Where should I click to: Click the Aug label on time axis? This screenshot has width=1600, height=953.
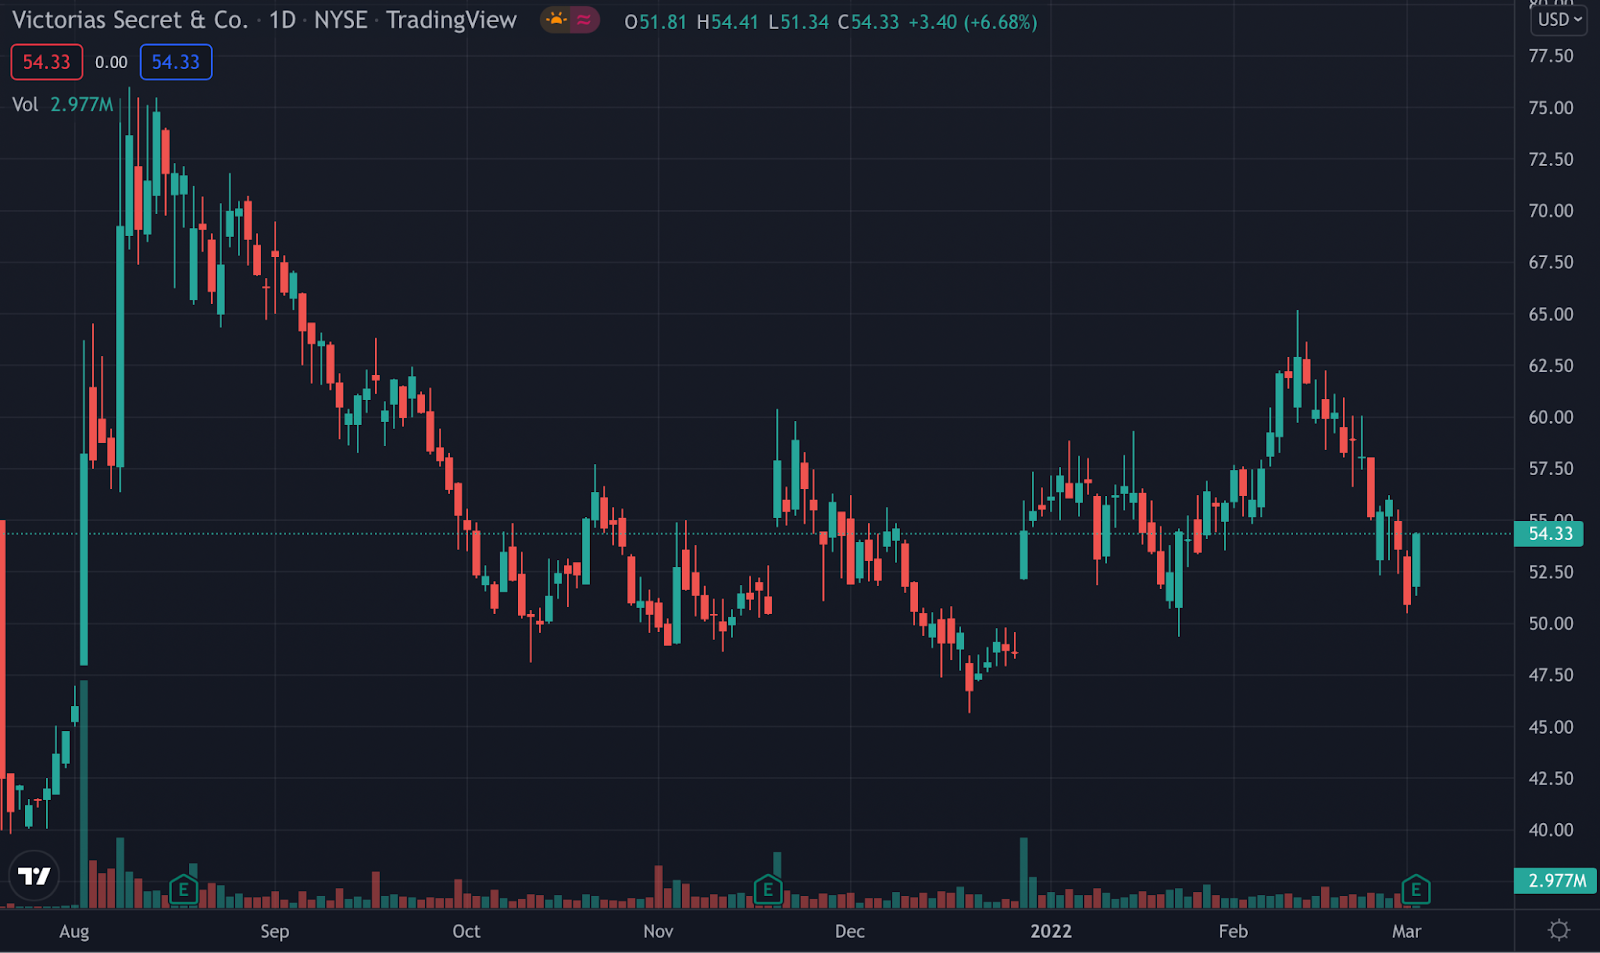(x=74, y=932)
